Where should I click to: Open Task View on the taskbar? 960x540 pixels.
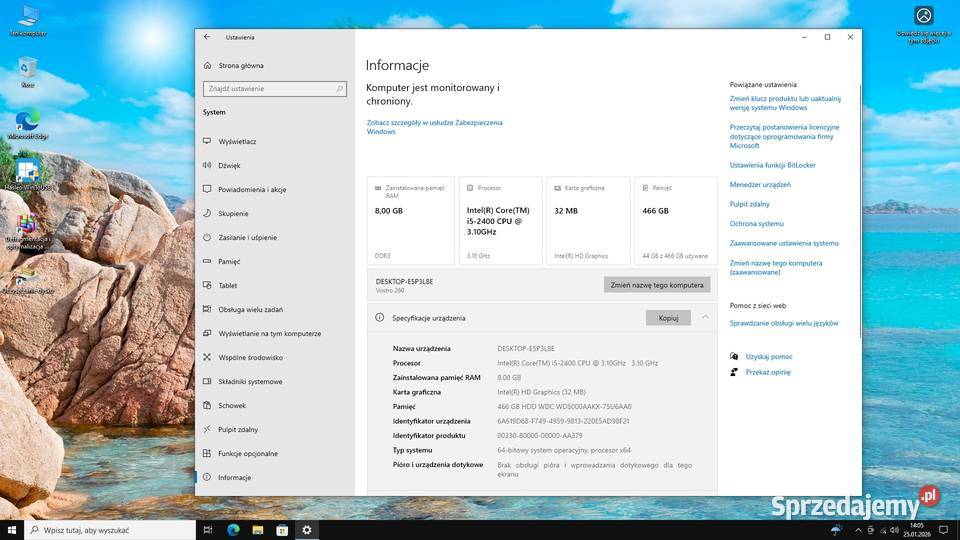click(x=208, y=530)
